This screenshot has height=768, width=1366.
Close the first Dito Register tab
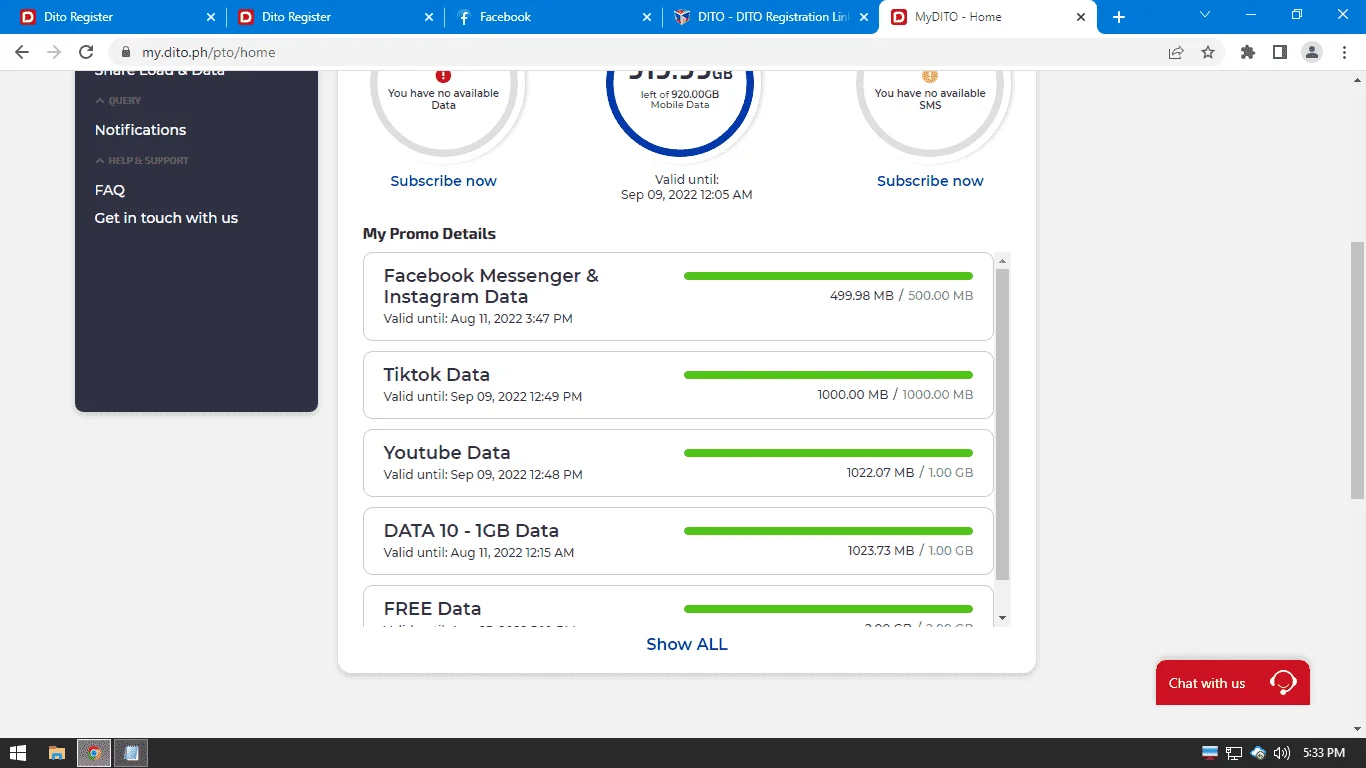pyautogui.click(x=210, y=17)
